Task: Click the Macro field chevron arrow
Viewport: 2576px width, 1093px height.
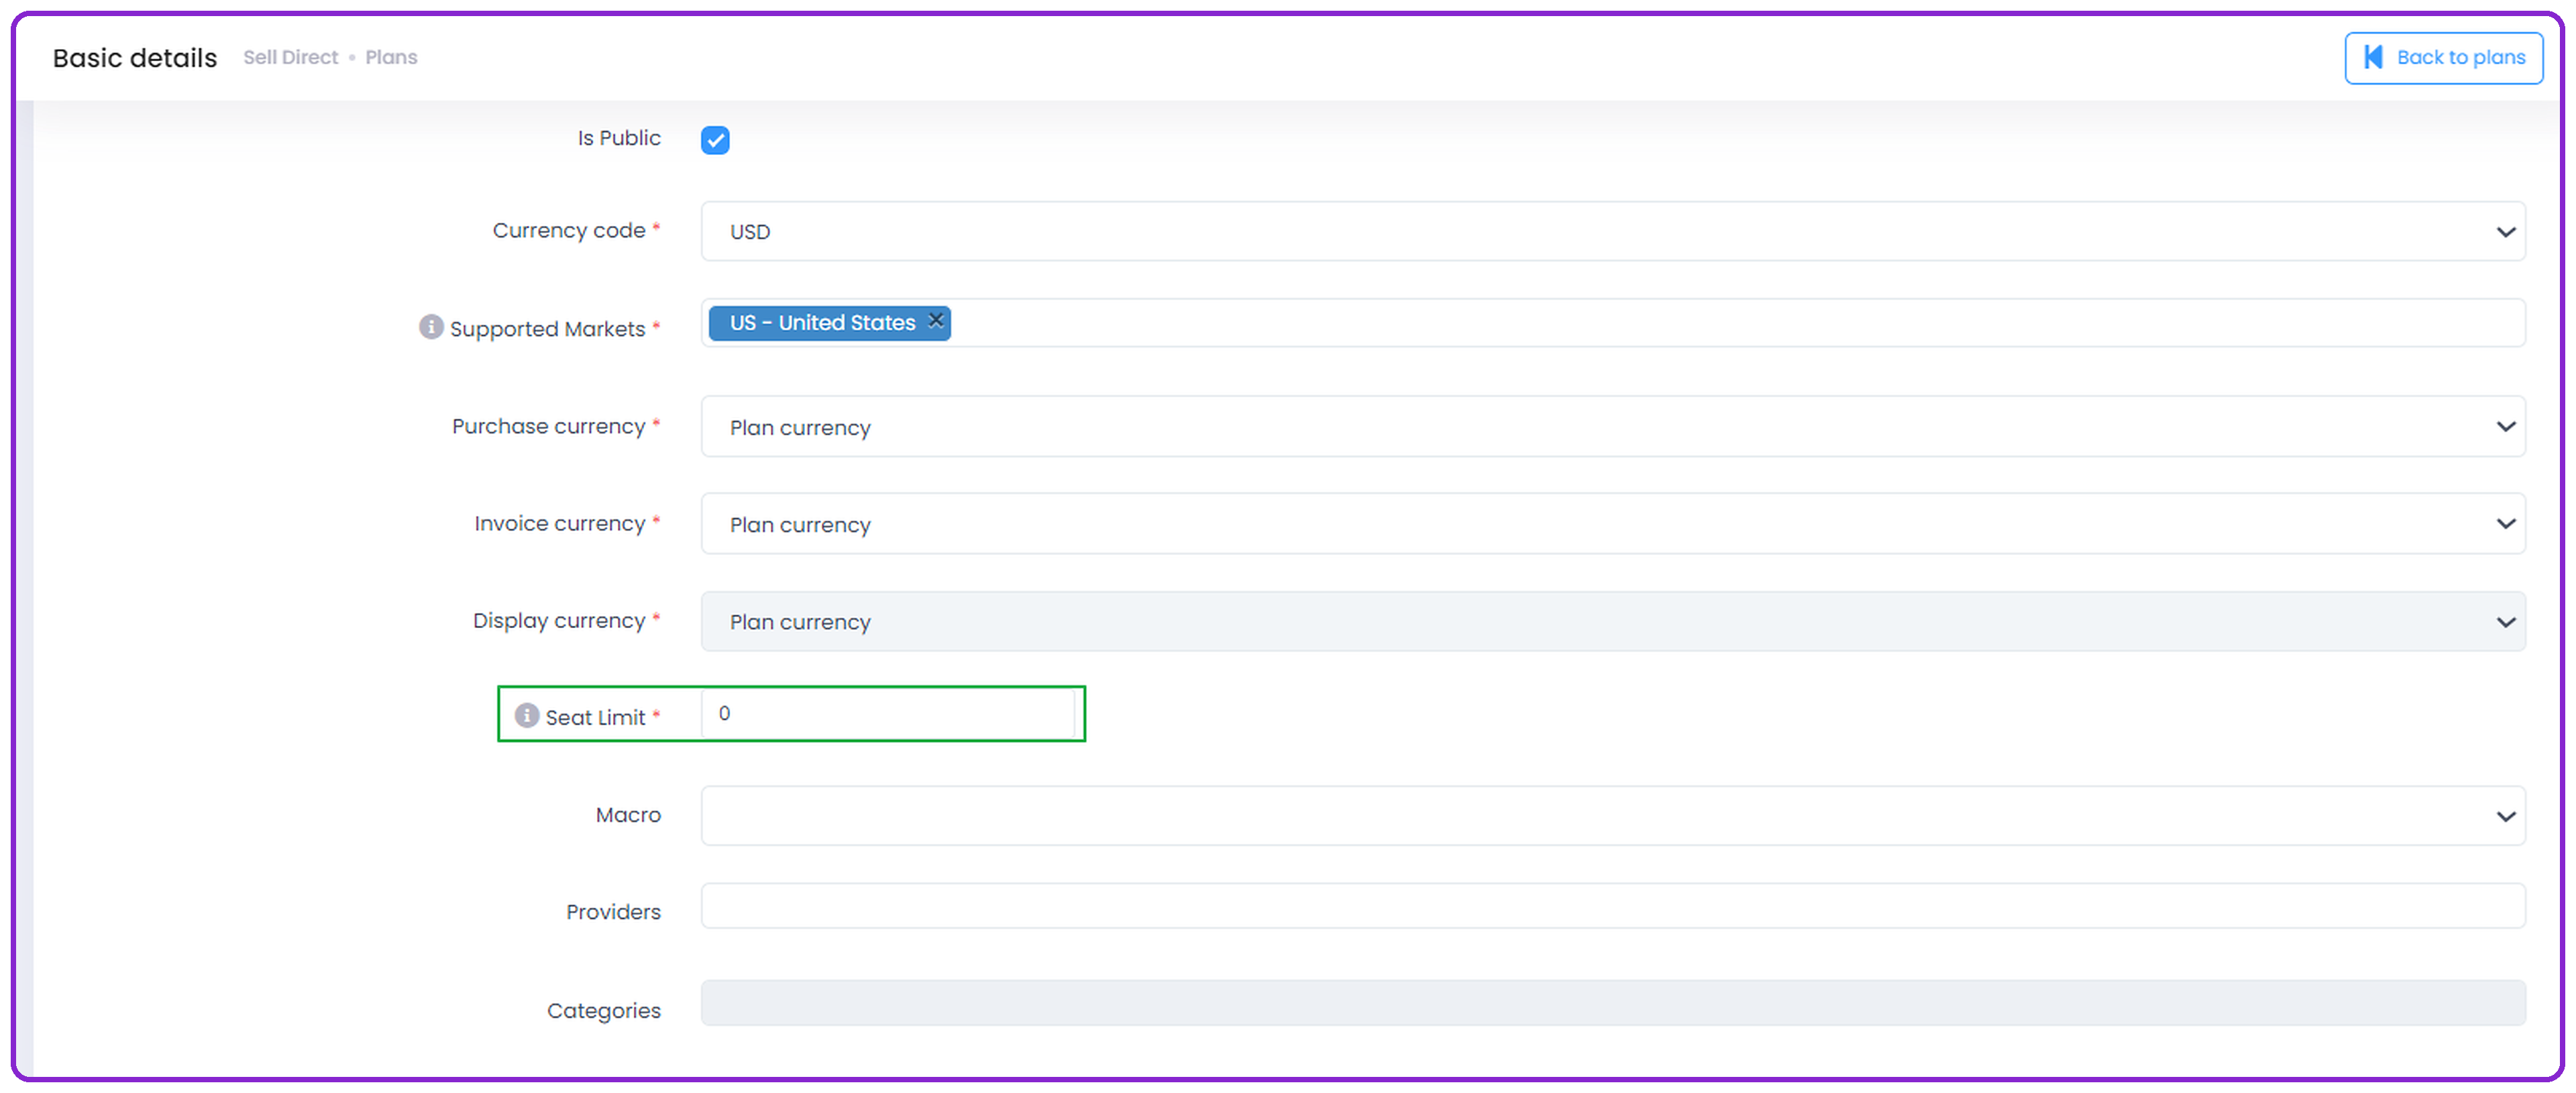Action: (2505, 816)
